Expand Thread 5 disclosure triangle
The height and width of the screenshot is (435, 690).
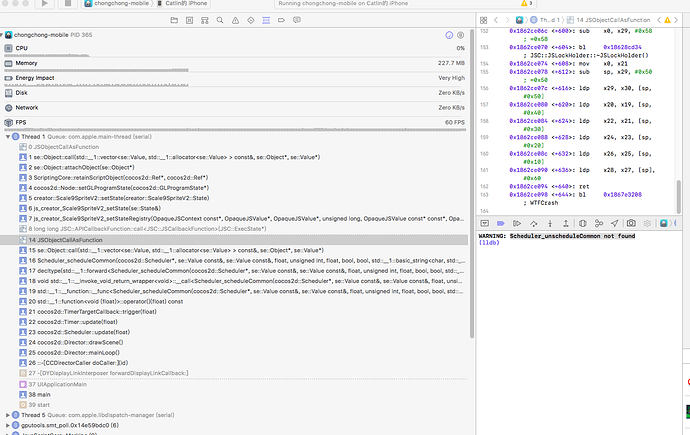click(7, 415)
